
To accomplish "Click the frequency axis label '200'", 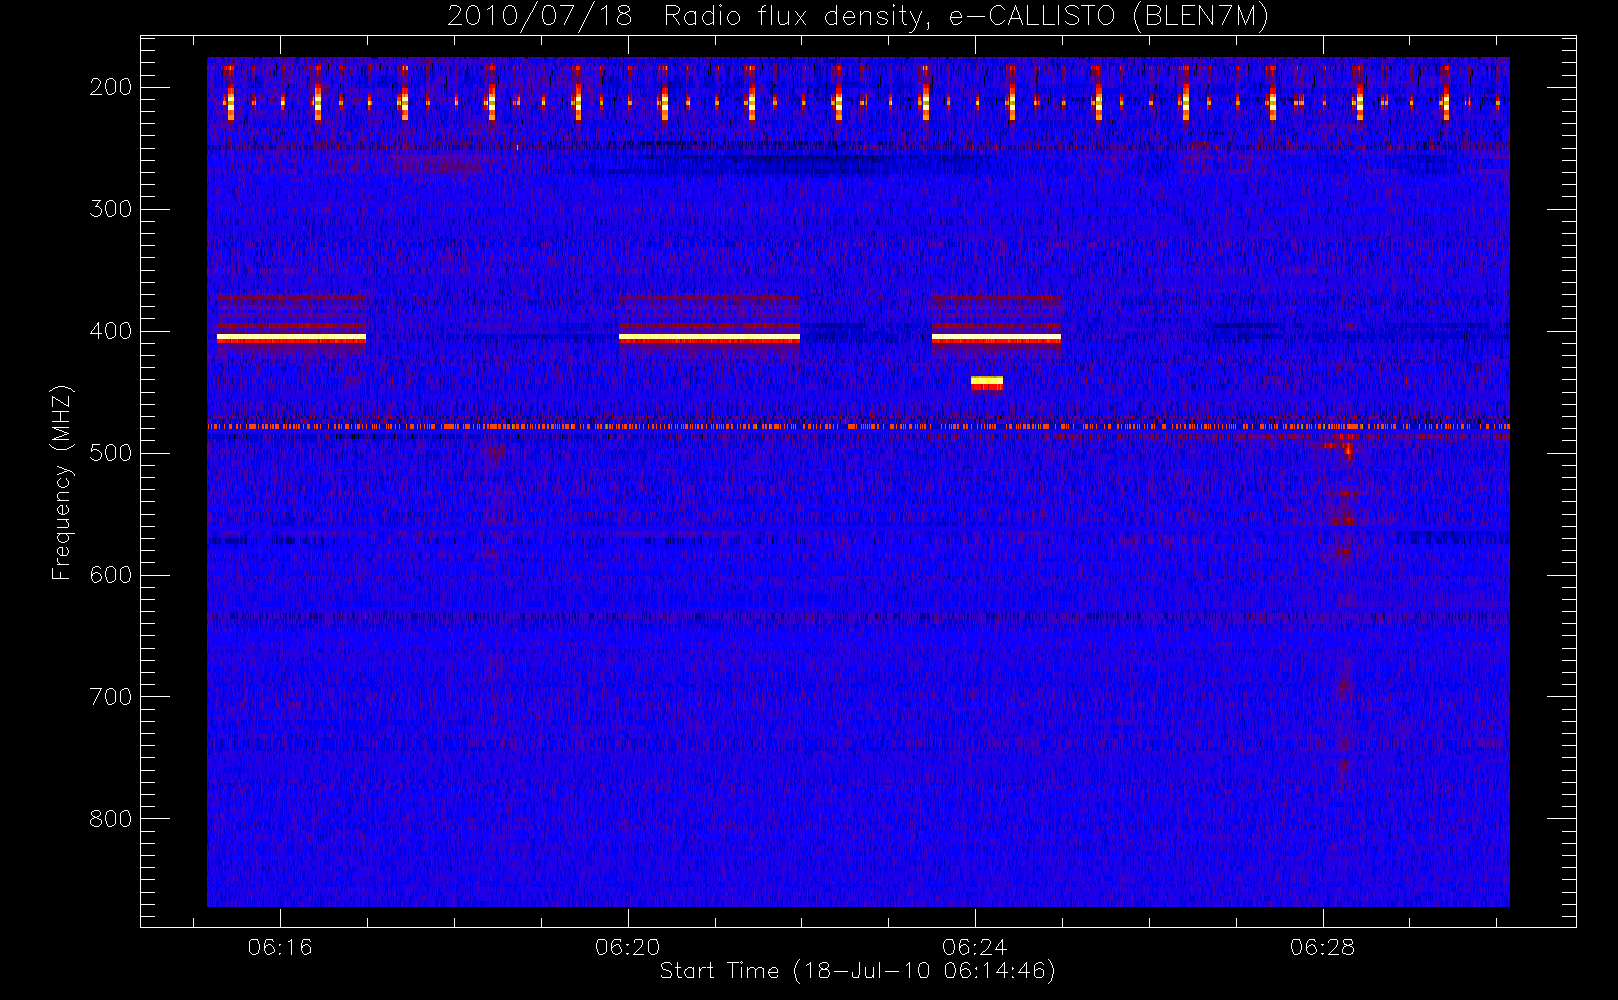I will coord(111,87).
